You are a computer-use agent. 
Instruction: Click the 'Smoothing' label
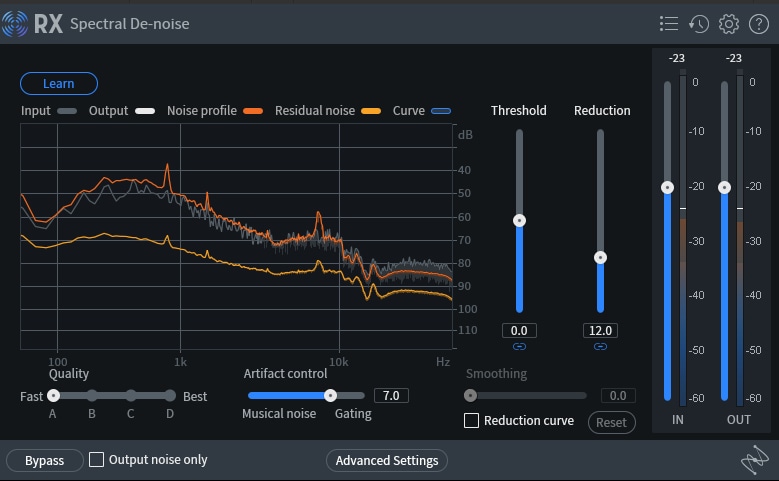[x=496, y=374]
